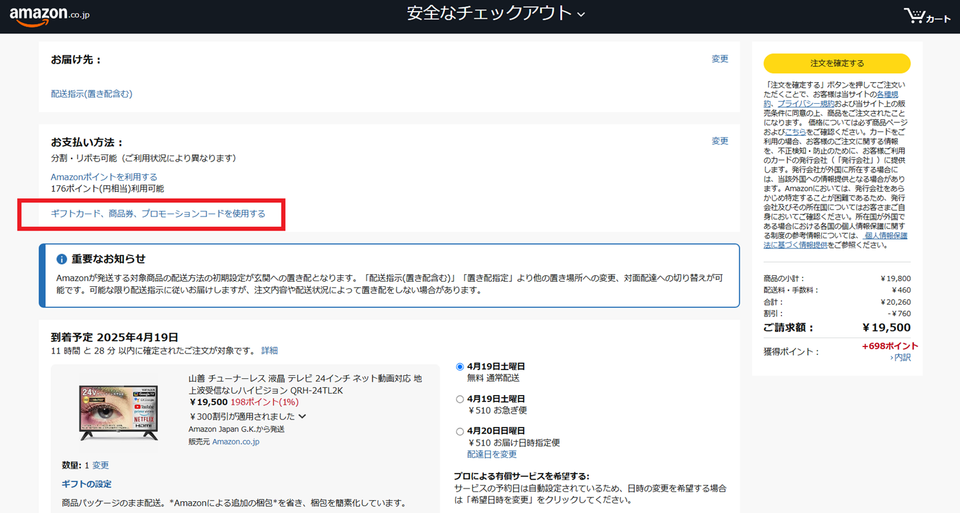Select 4月19日 無料 通常配送 radio option
Image resolution: width=960 pixels, height=513 pixels.
click(x=459, y=366)
